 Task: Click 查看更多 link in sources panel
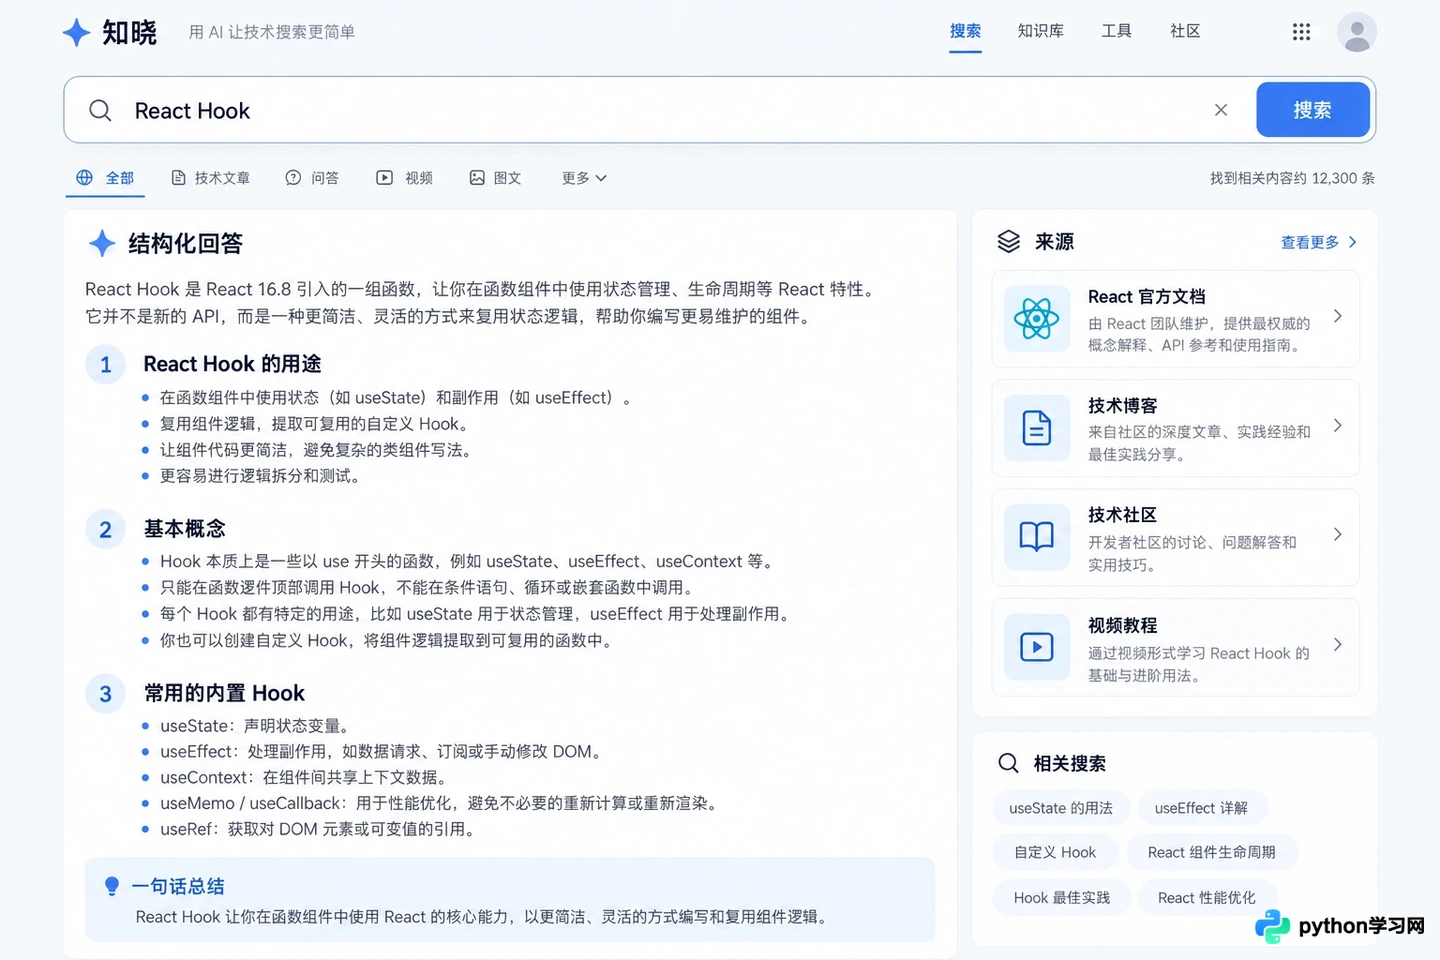point(1319,242)
